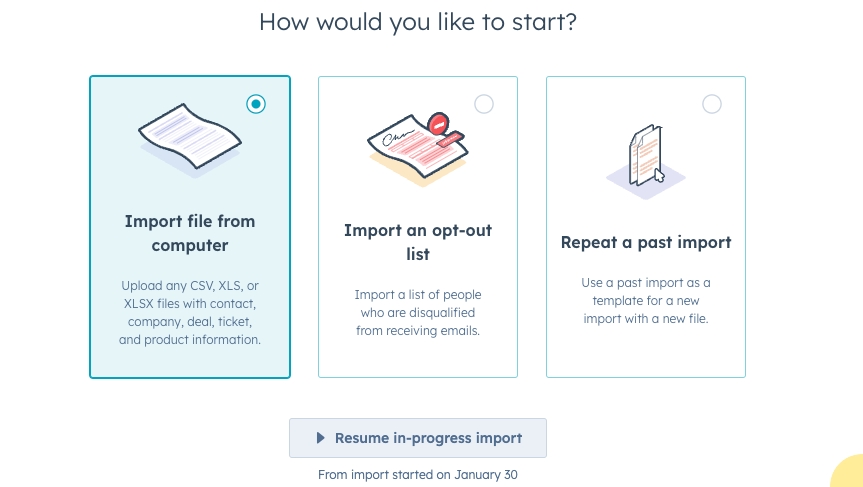Click the opt-out list signed document illustration
Screen dimensions: 863x487
click(410, 145)
